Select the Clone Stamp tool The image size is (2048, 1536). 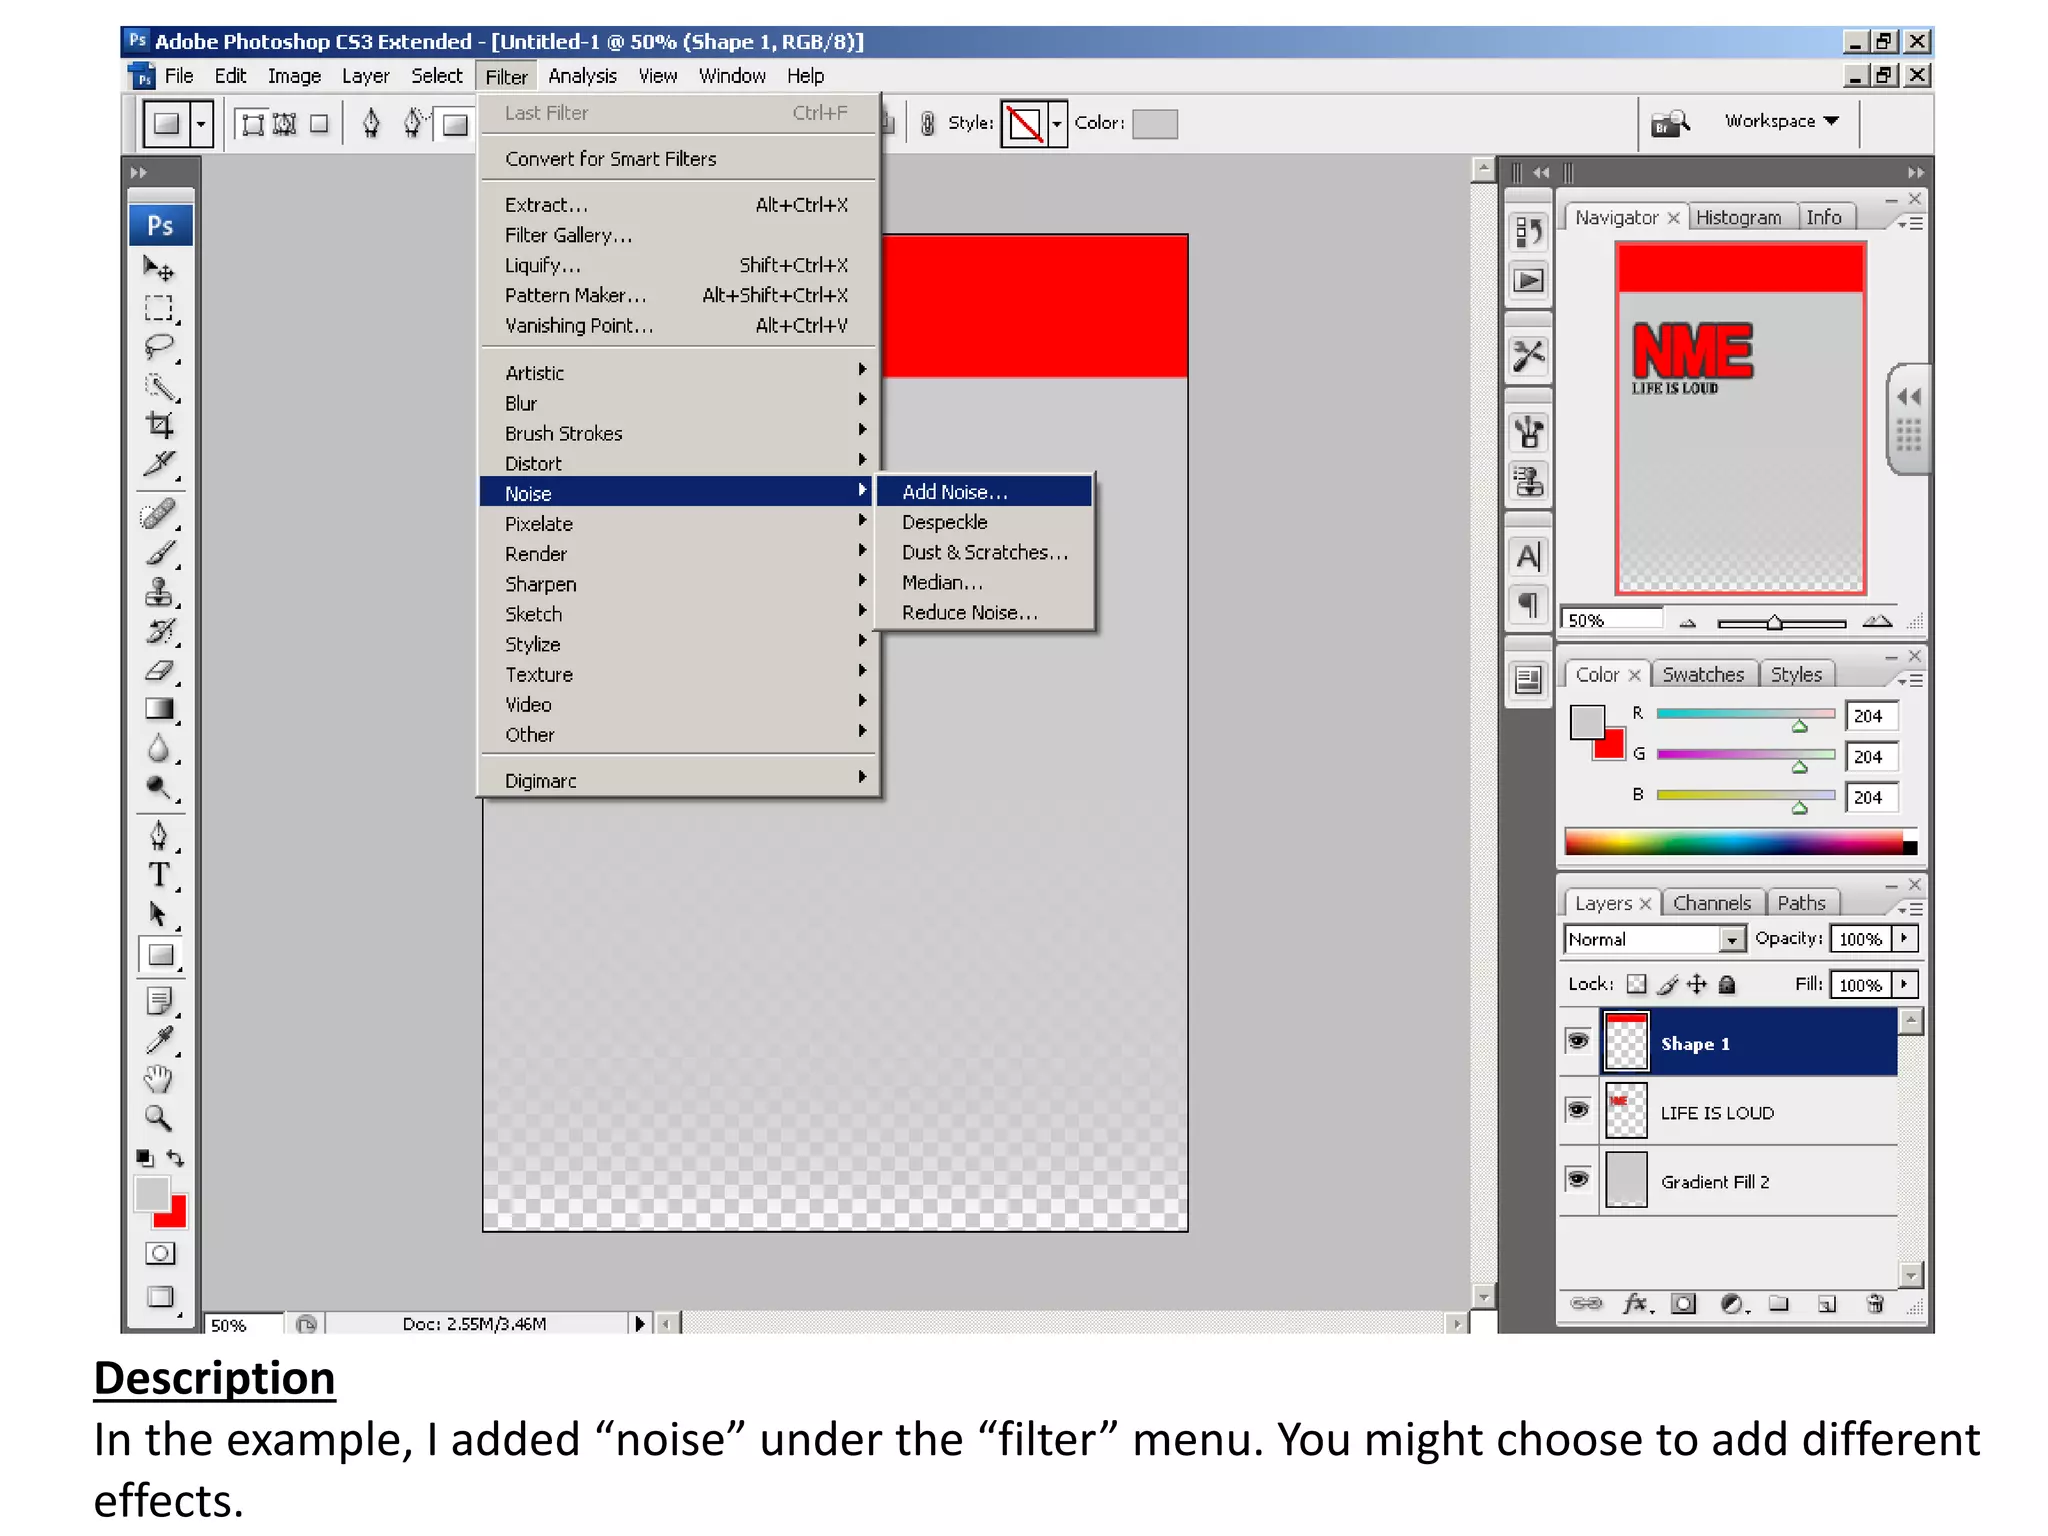click(158, 592)
